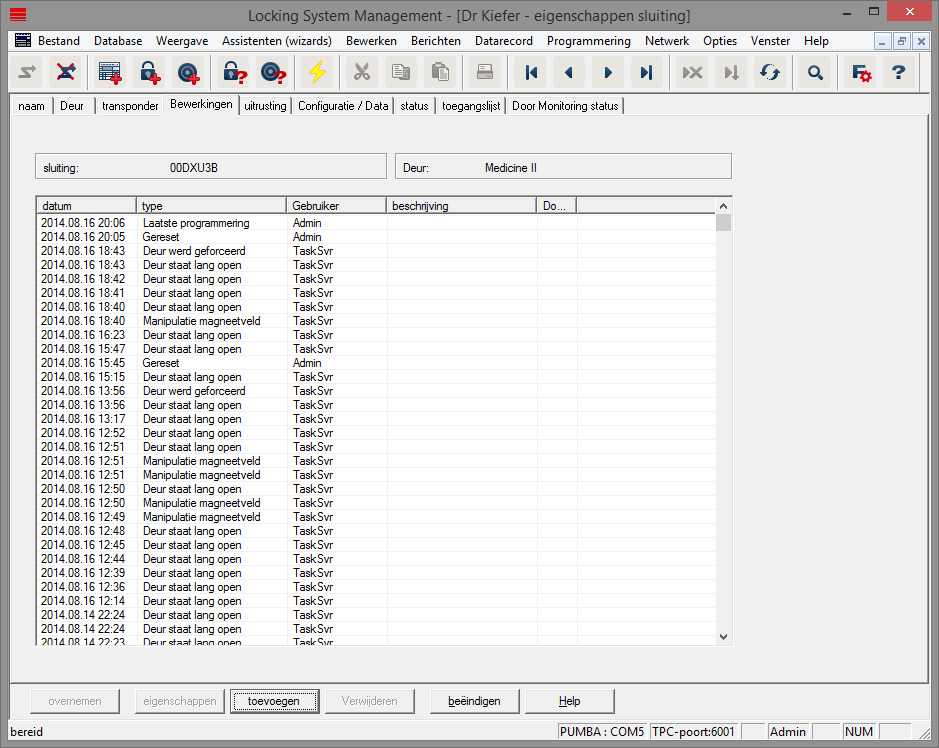The height and width of the screenshot is (748, 939).
Task: Click the lightning bolt programming icon
Action: (317, 72)
